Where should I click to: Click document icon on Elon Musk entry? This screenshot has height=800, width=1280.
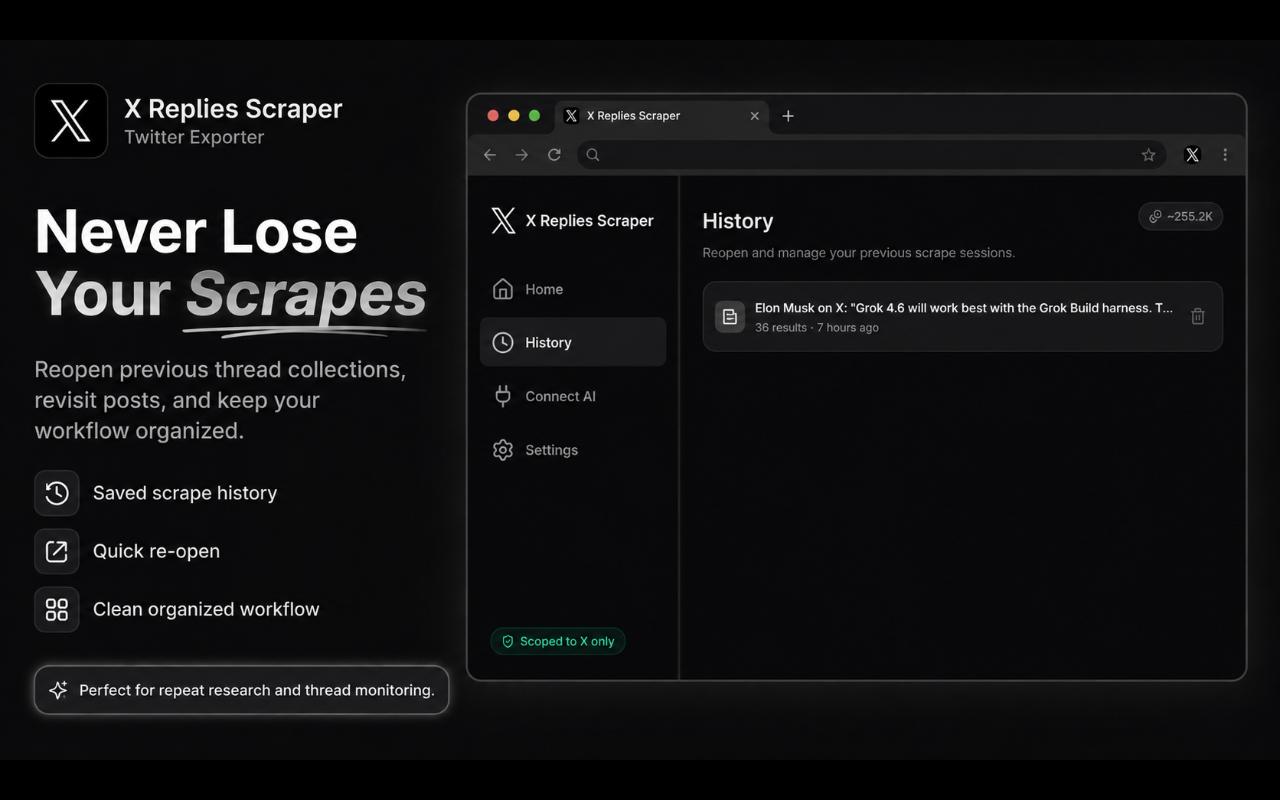[730, 317]
